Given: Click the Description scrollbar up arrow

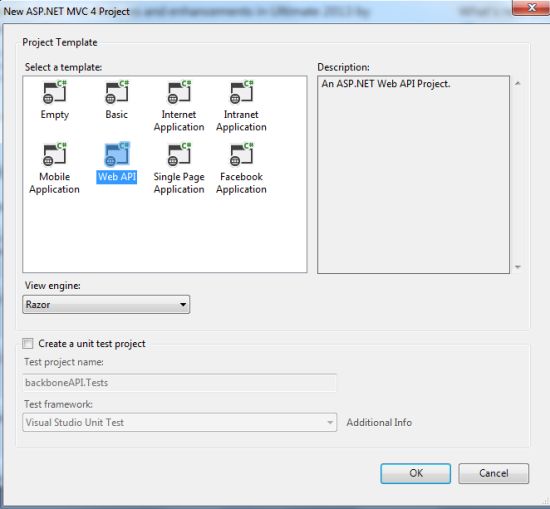Looking at the screenshot, I should click(x=517, y=83).
